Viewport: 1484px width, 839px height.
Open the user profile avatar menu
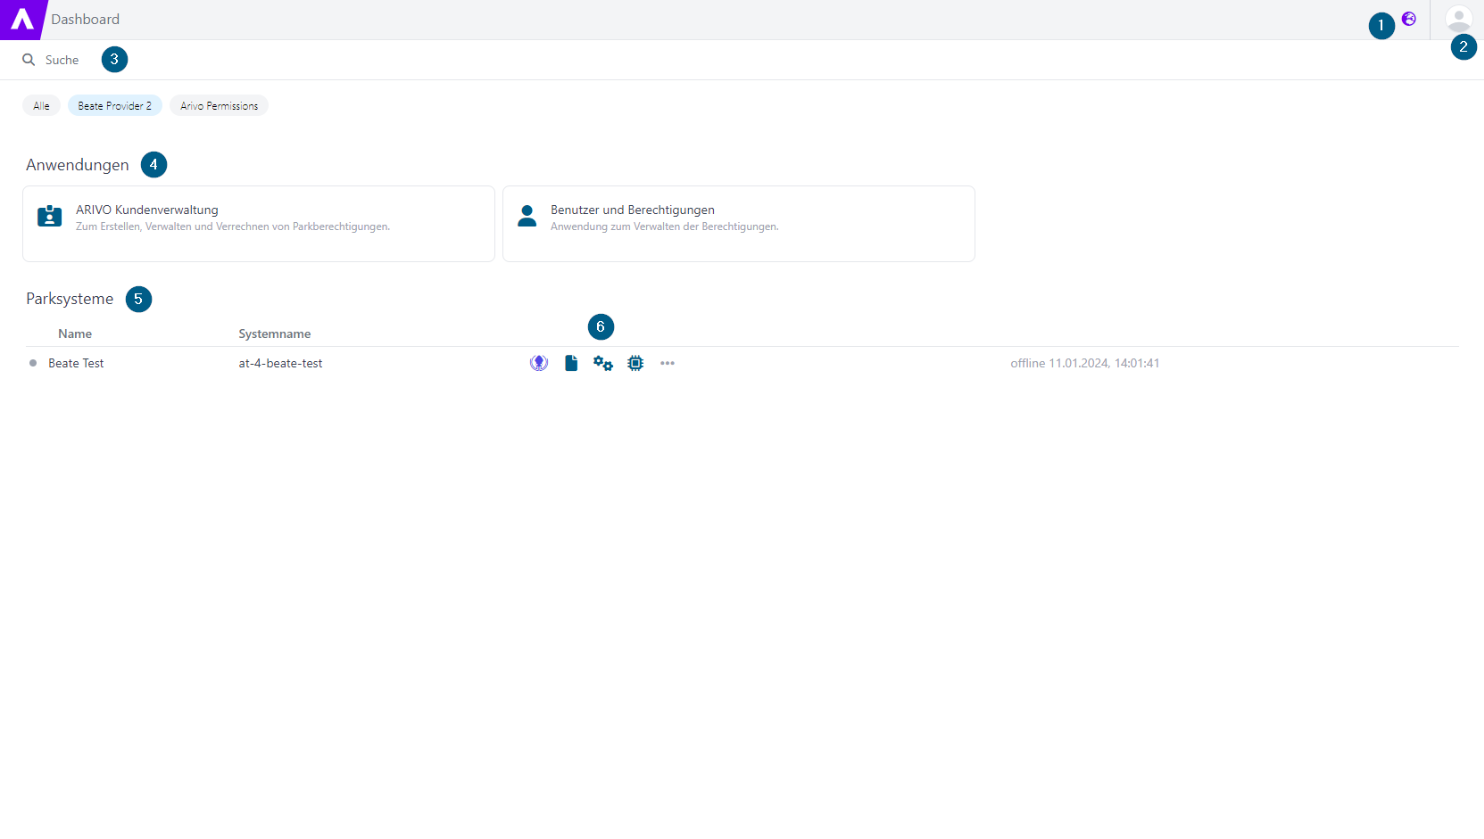pyautogui.click(x=1458, y=19)
